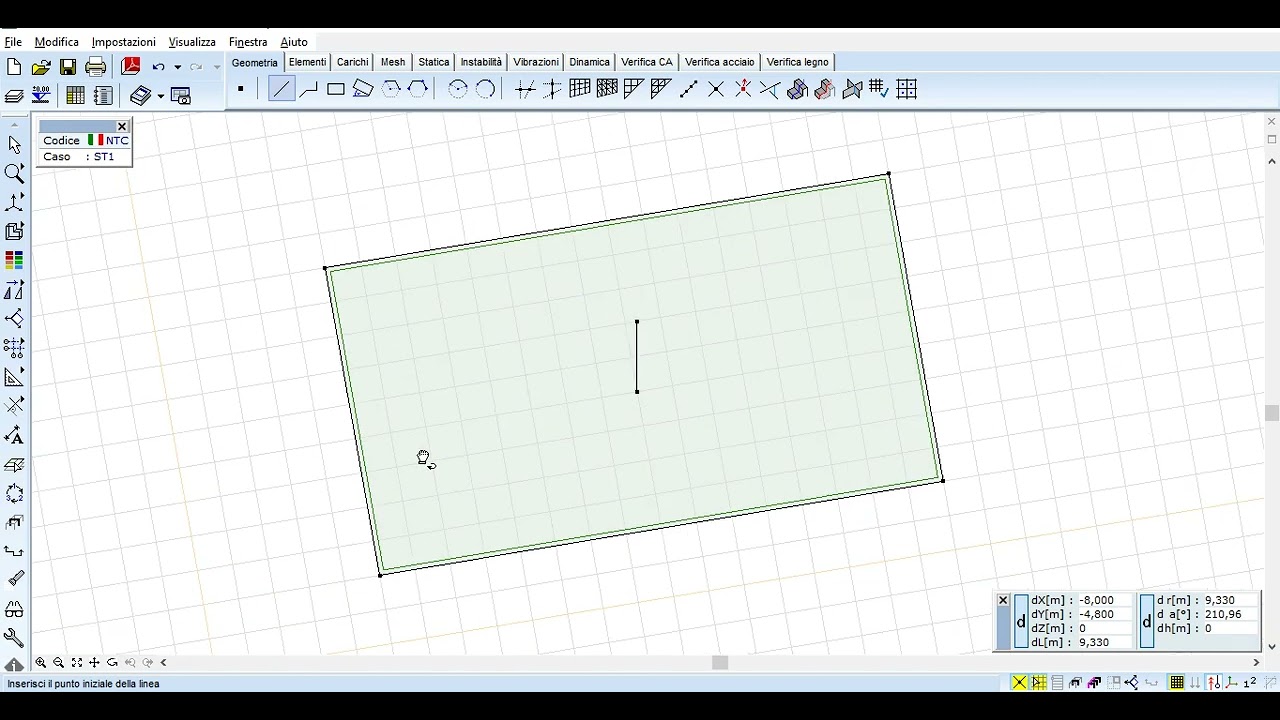
Task: Expand the drawings library dropdown arrow
Action: (x=160, y=96)
